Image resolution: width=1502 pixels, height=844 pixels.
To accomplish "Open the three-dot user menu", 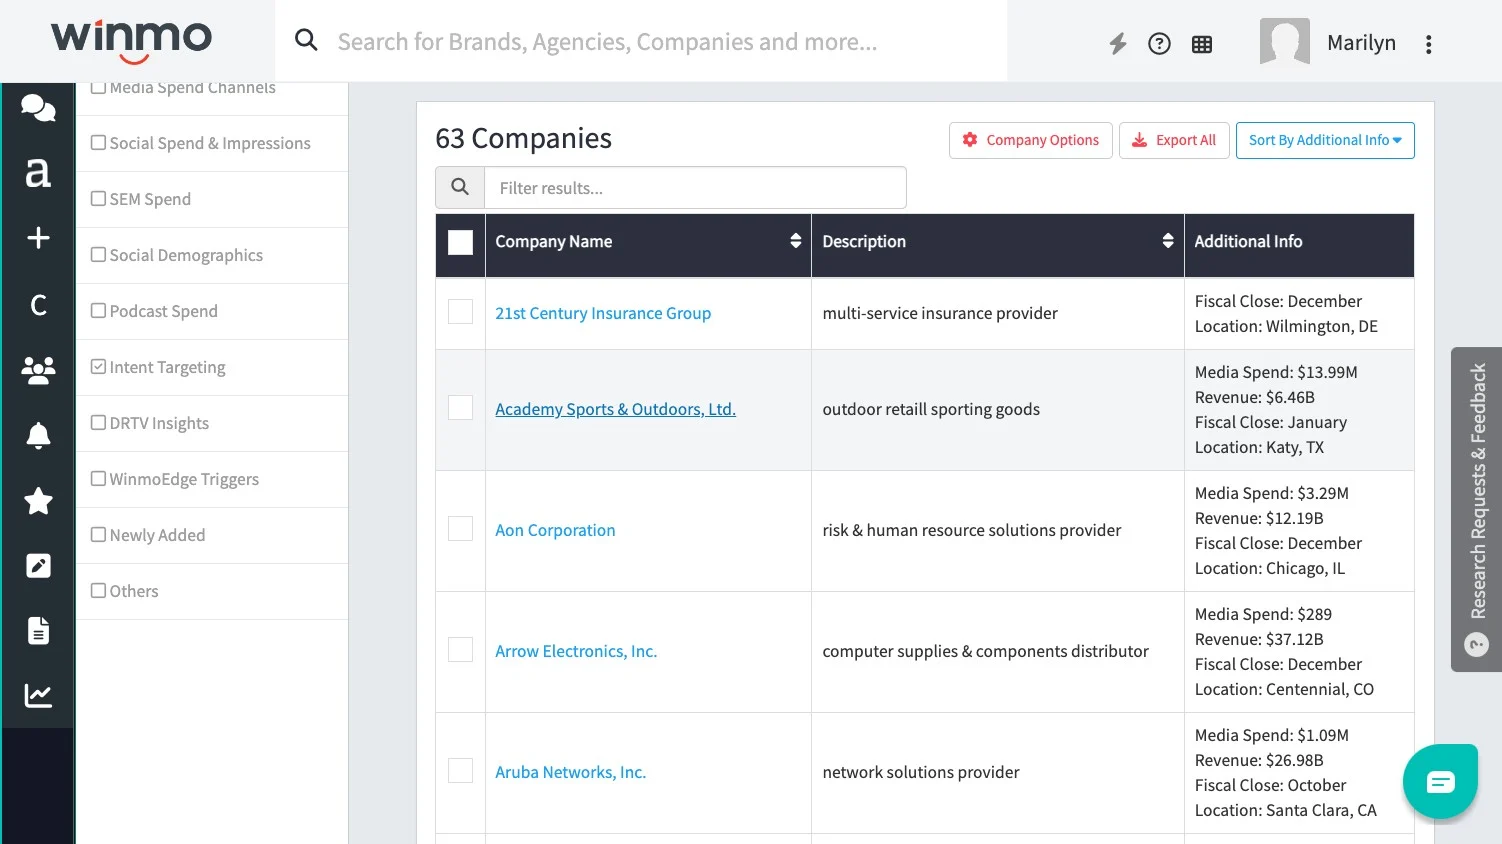I will point(1428,44).
